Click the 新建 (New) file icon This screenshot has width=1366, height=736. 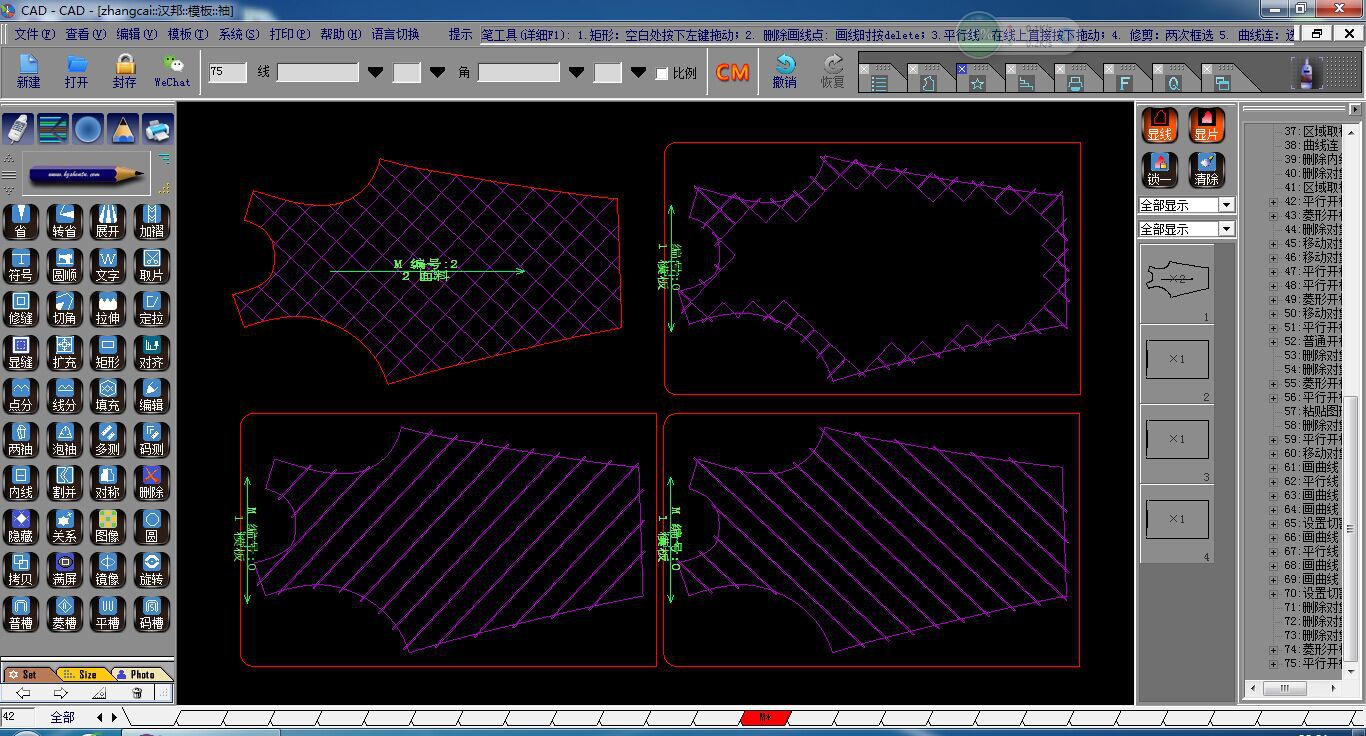coord(29,70)
